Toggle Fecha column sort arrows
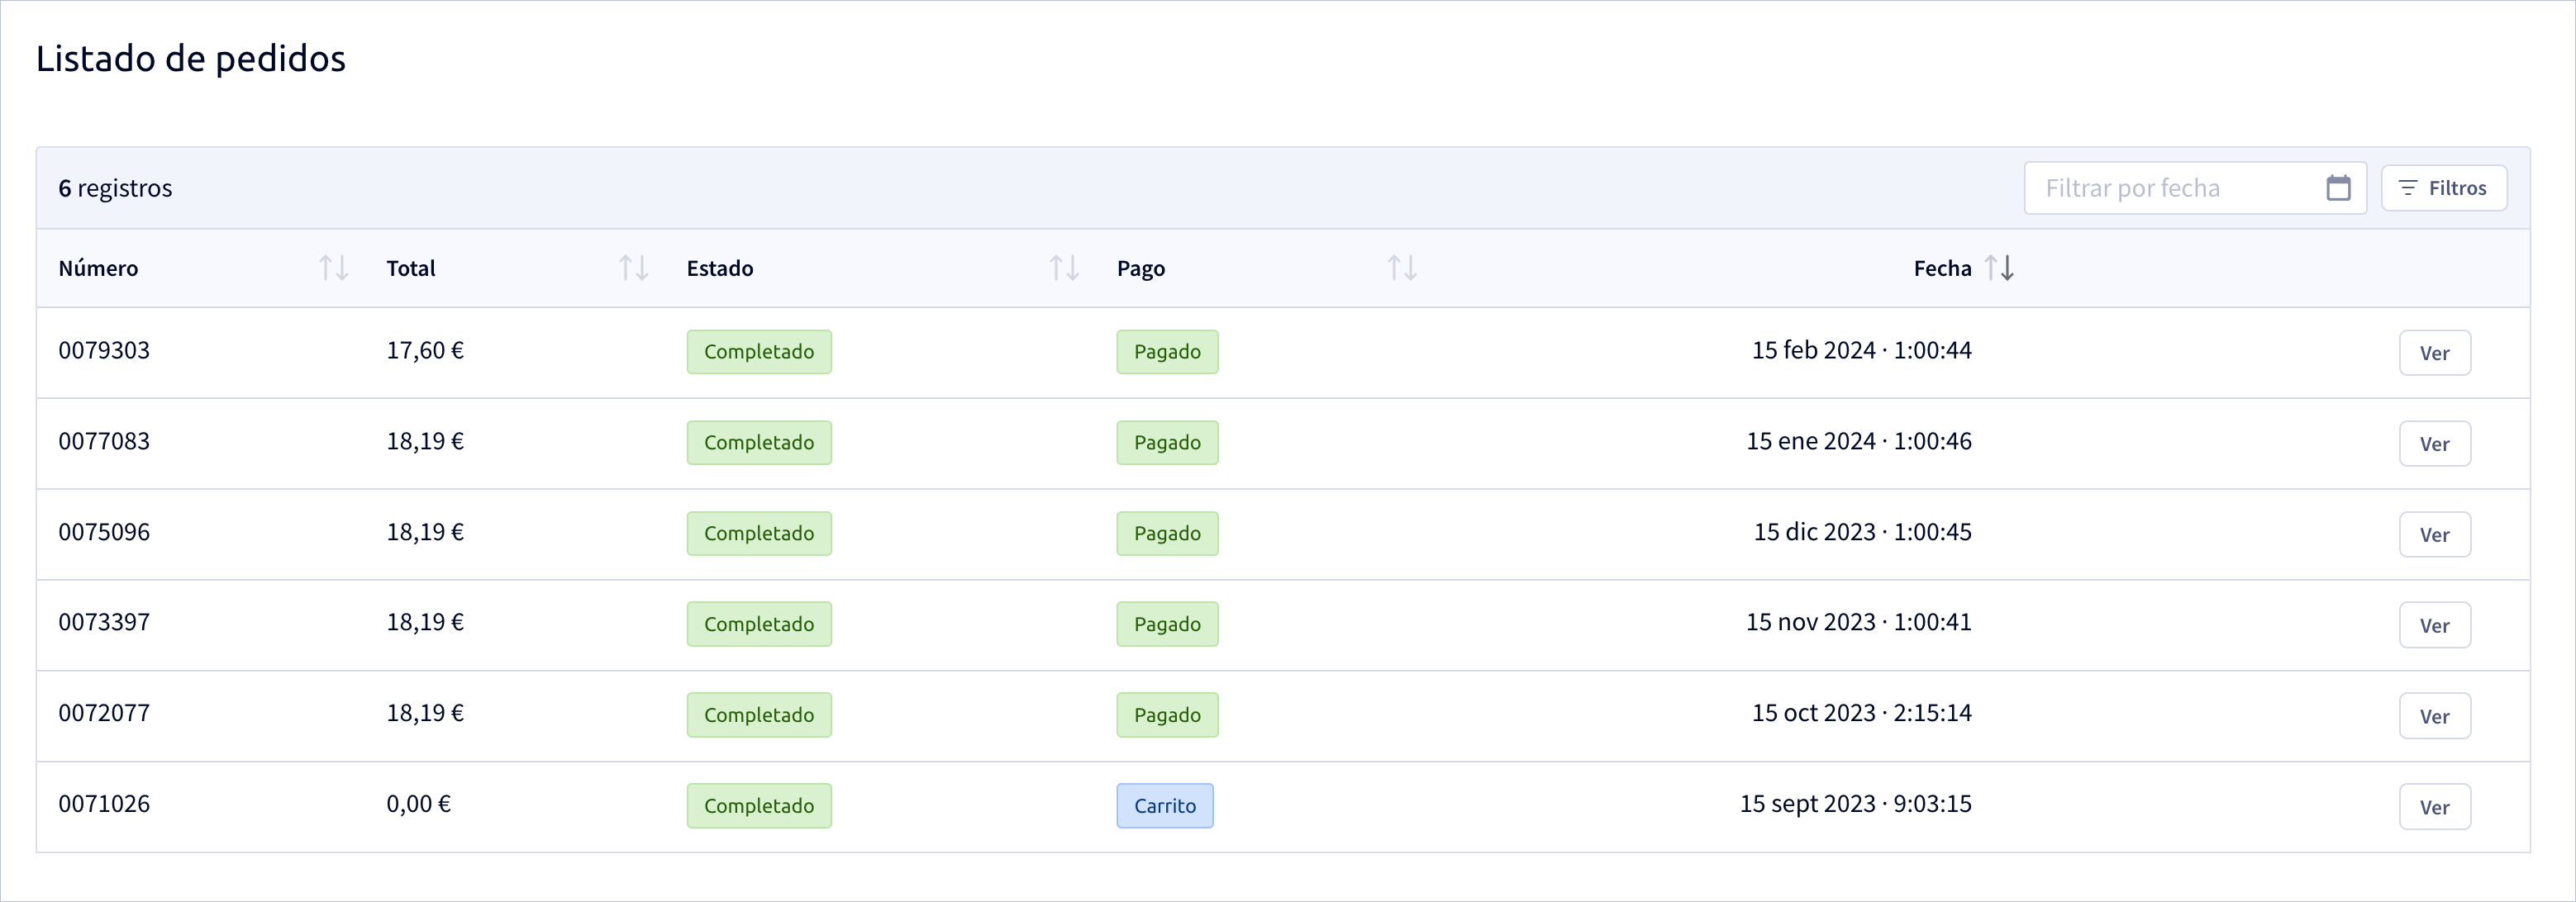The width and height of the screenshot is (2576, 902). [1999, 268]
